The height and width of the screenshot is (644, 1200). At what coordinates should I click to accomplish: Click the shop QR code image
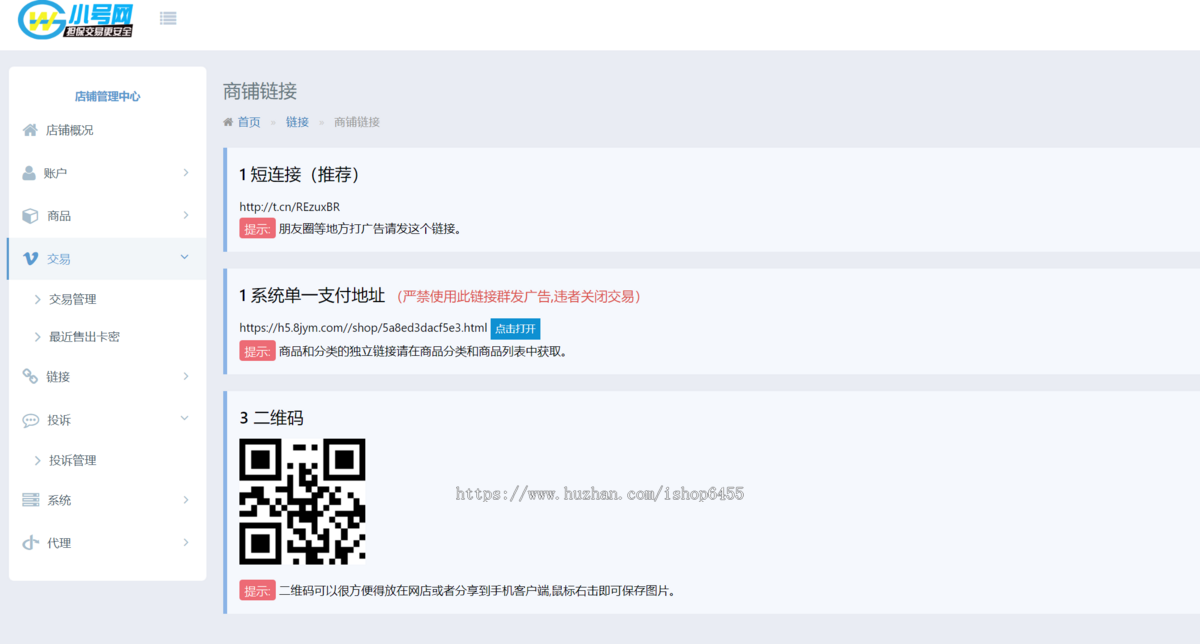pos(302,501)
